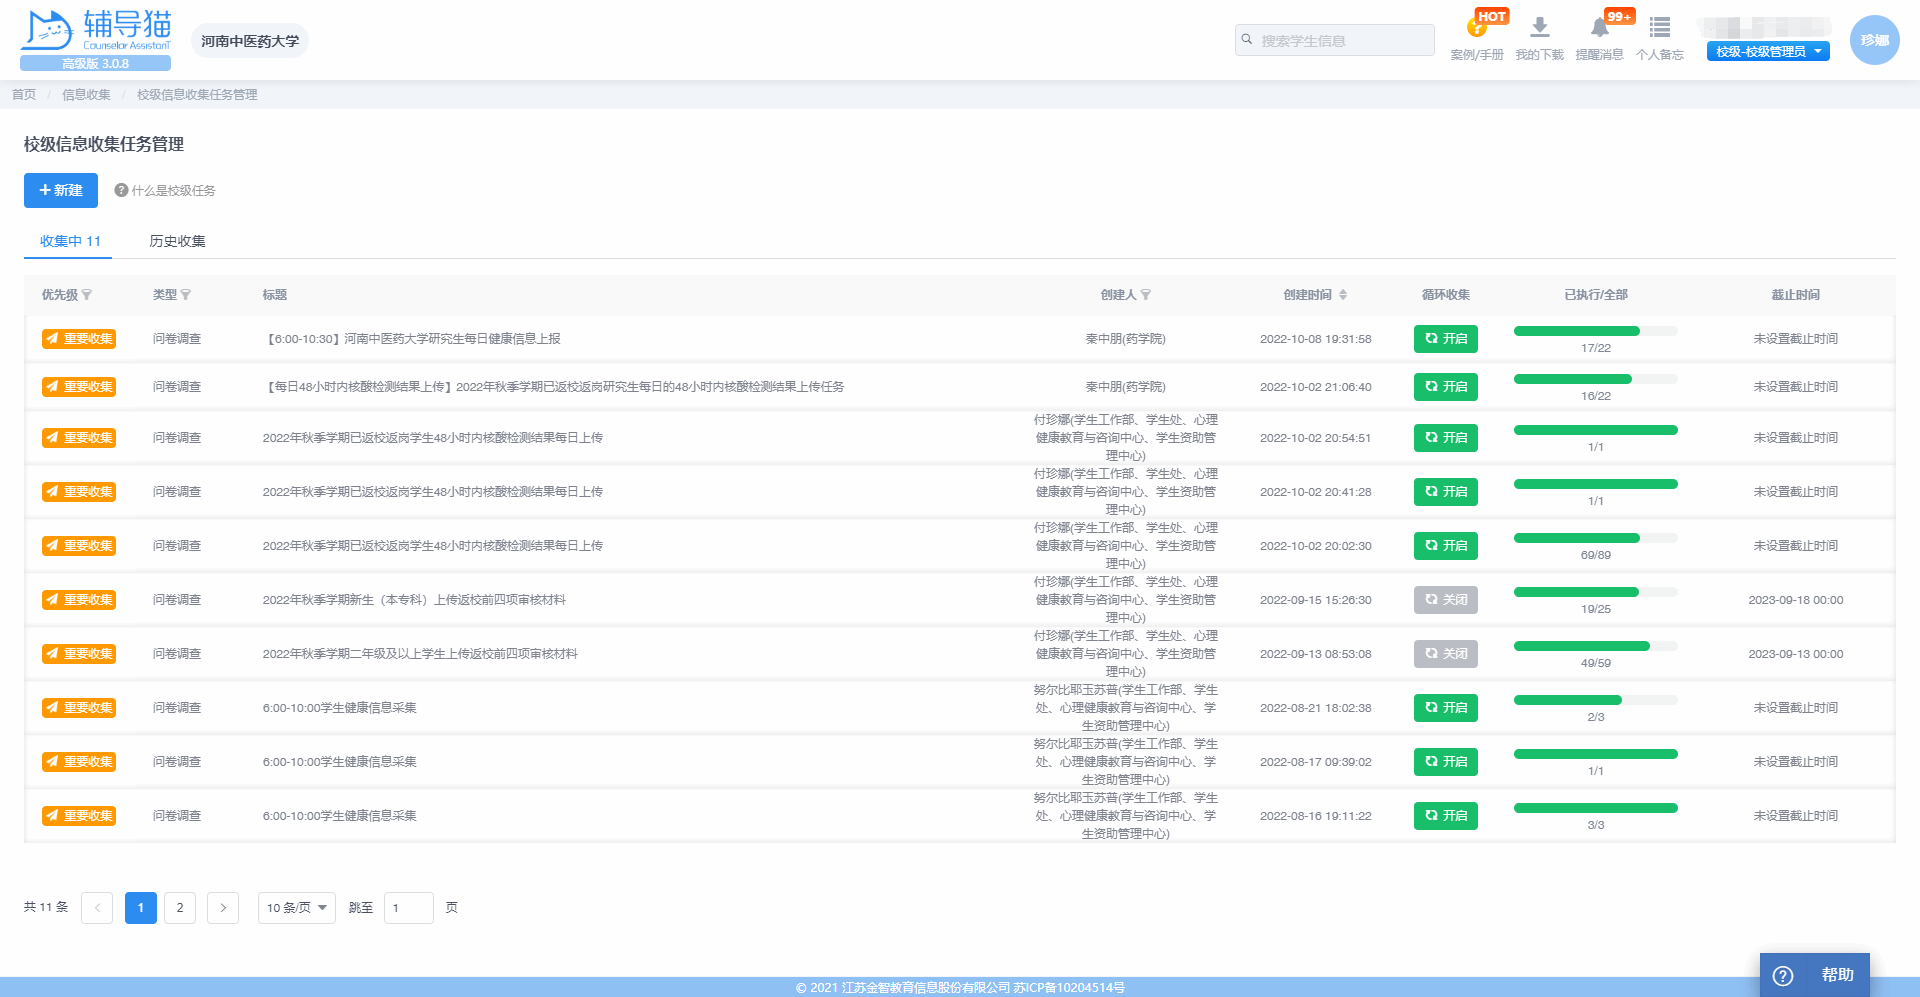Screen dimensions: 1920x997
Task: Toggle 开启 loop collection for the first task
Action: tap(1445, 338)
